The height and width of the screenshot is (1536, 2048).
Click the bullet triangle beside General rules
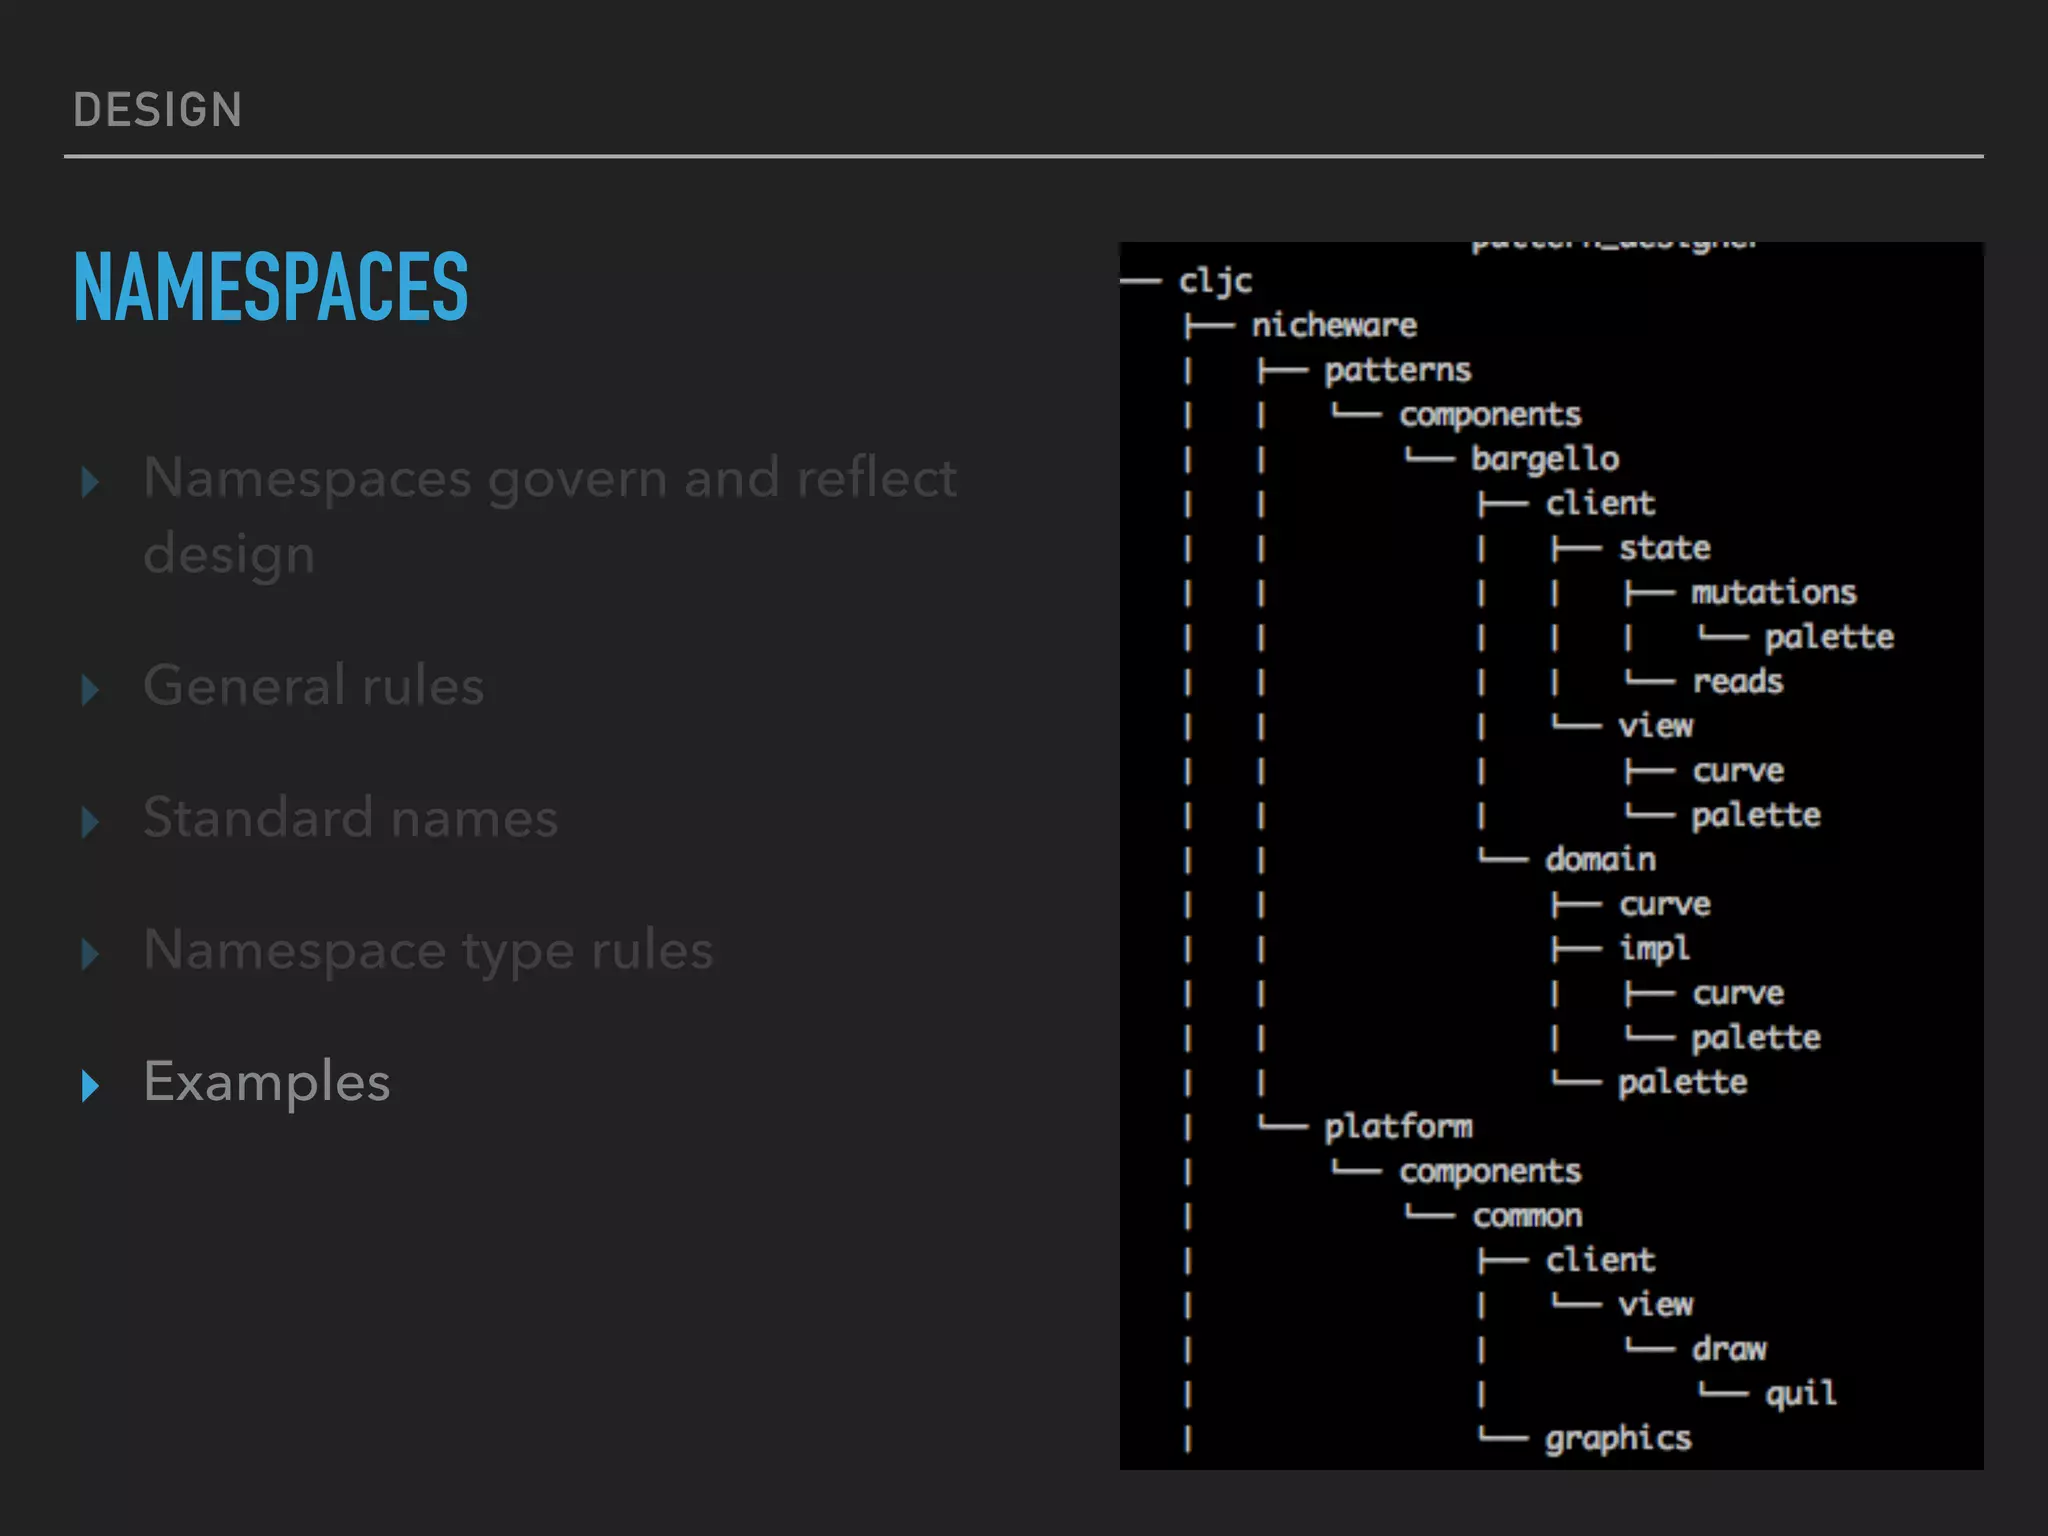click(x=91, y=689)
